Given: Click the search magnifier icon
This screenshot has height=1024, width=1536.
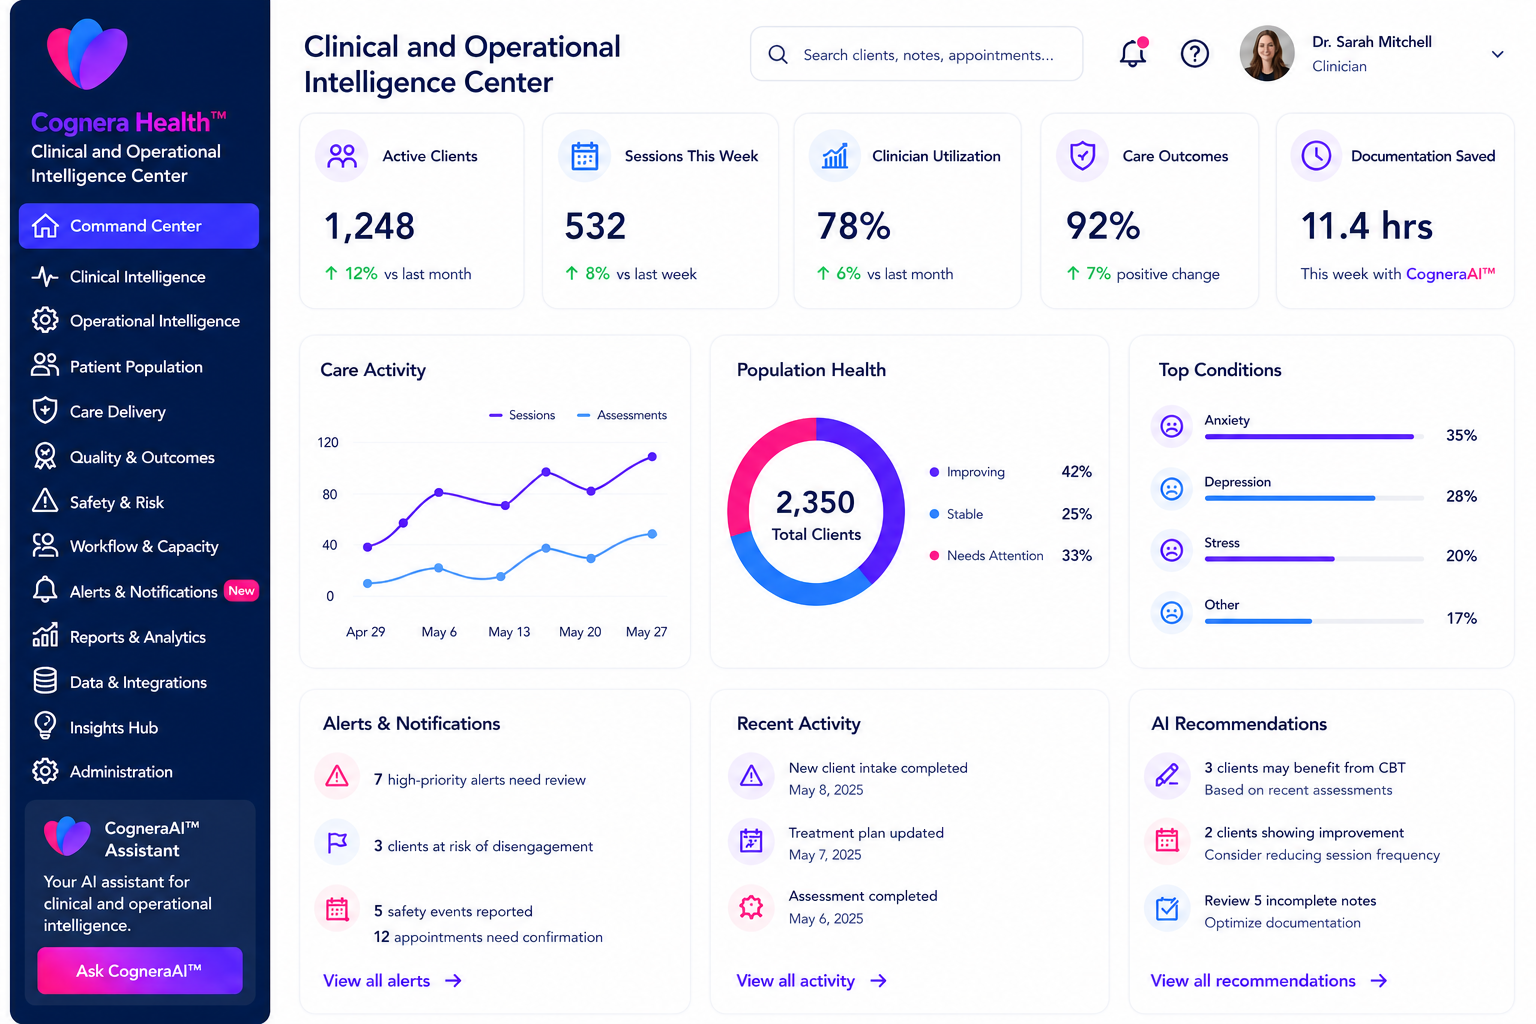Looking at the screenshot, I should [x=778, y=54].
